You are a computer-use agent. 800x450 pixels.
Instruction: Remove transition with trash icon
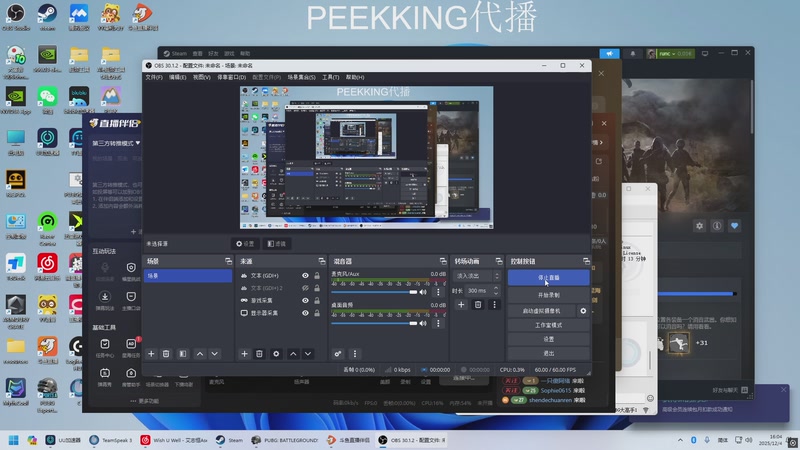[x=478, y=305]
